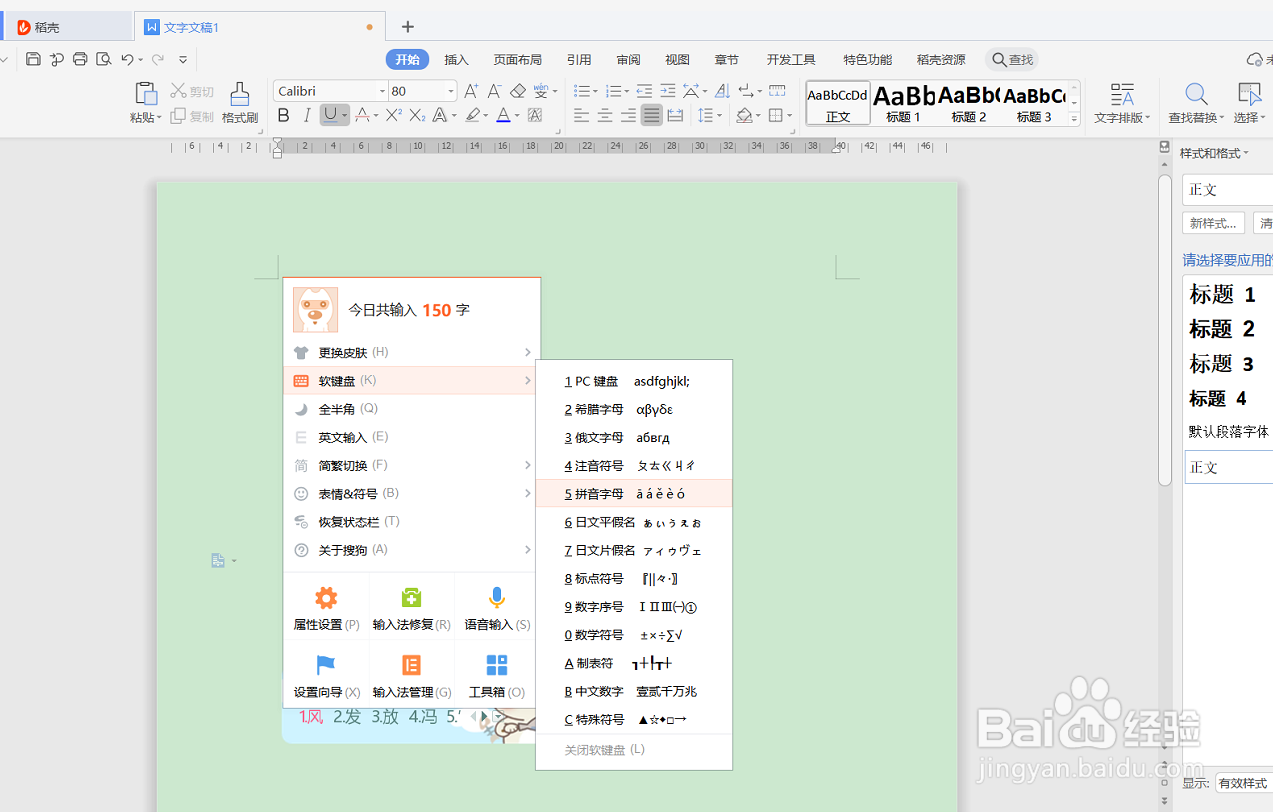This screenshot has height=812, width=1273.
Task: Click the decrease indent icon
Action: click(644, 91)
